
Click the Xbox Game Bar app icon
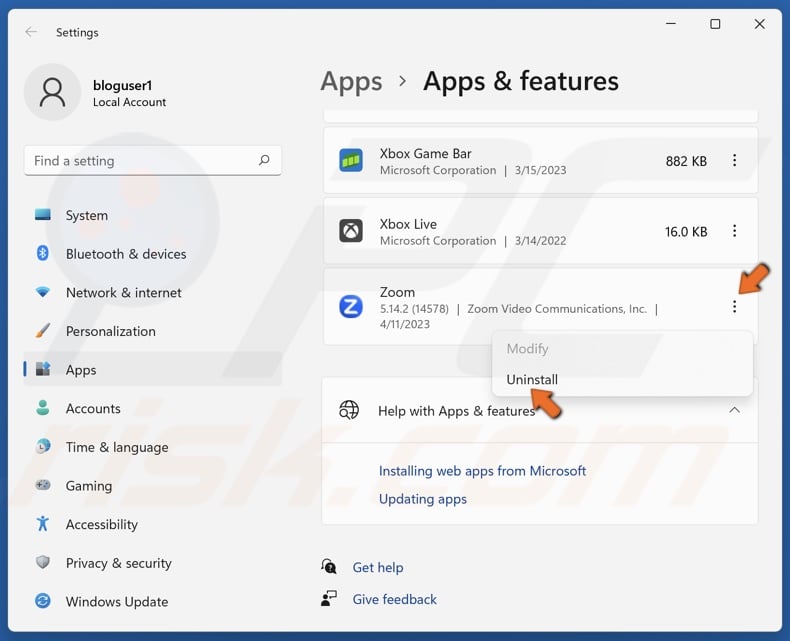[351, 160]
